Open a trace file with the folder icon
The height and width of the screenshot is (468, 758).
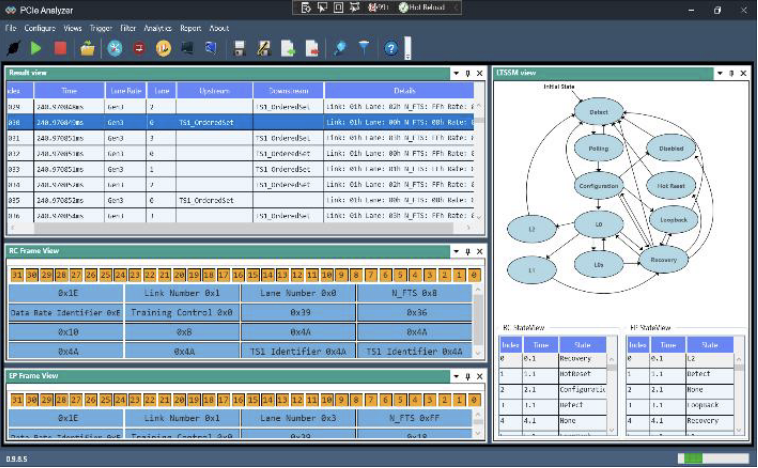click(x=88, y=48)
